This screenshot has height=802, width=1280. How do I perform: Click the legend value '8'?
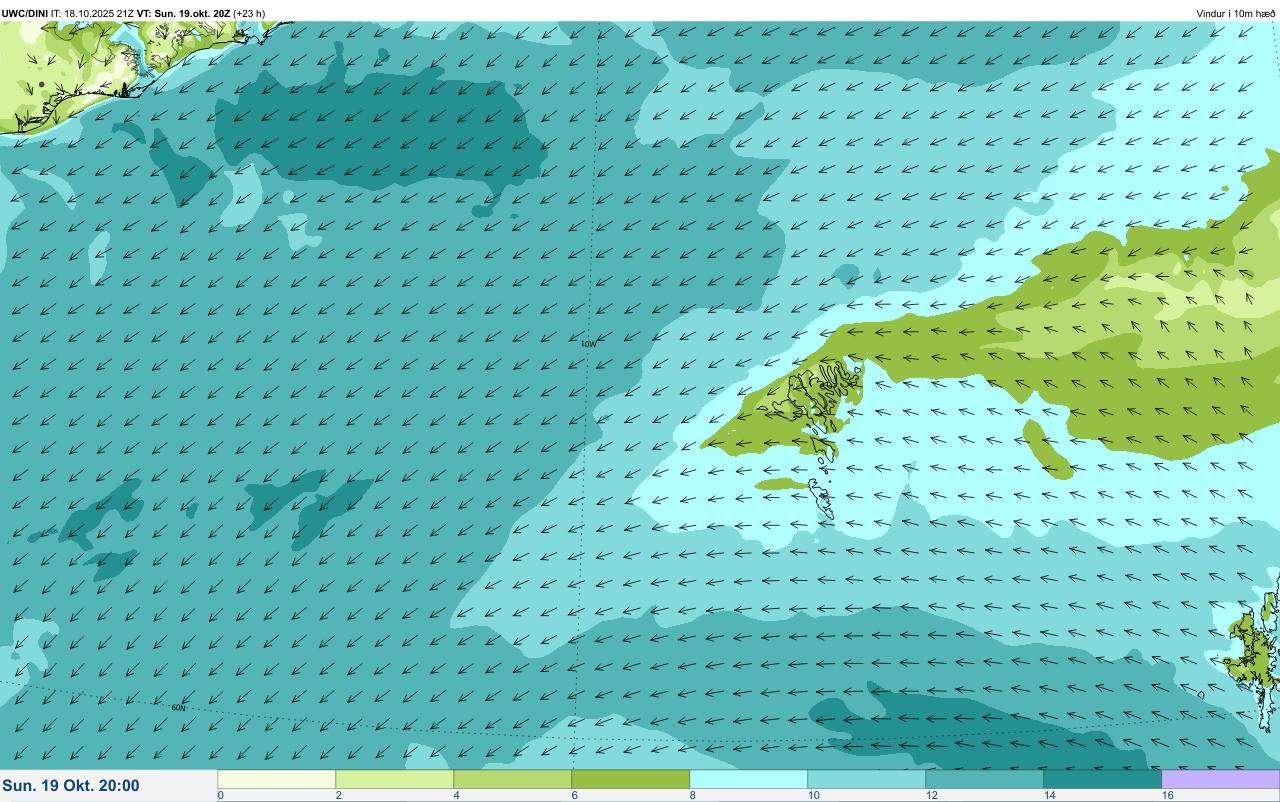click(x=693, y=795)
